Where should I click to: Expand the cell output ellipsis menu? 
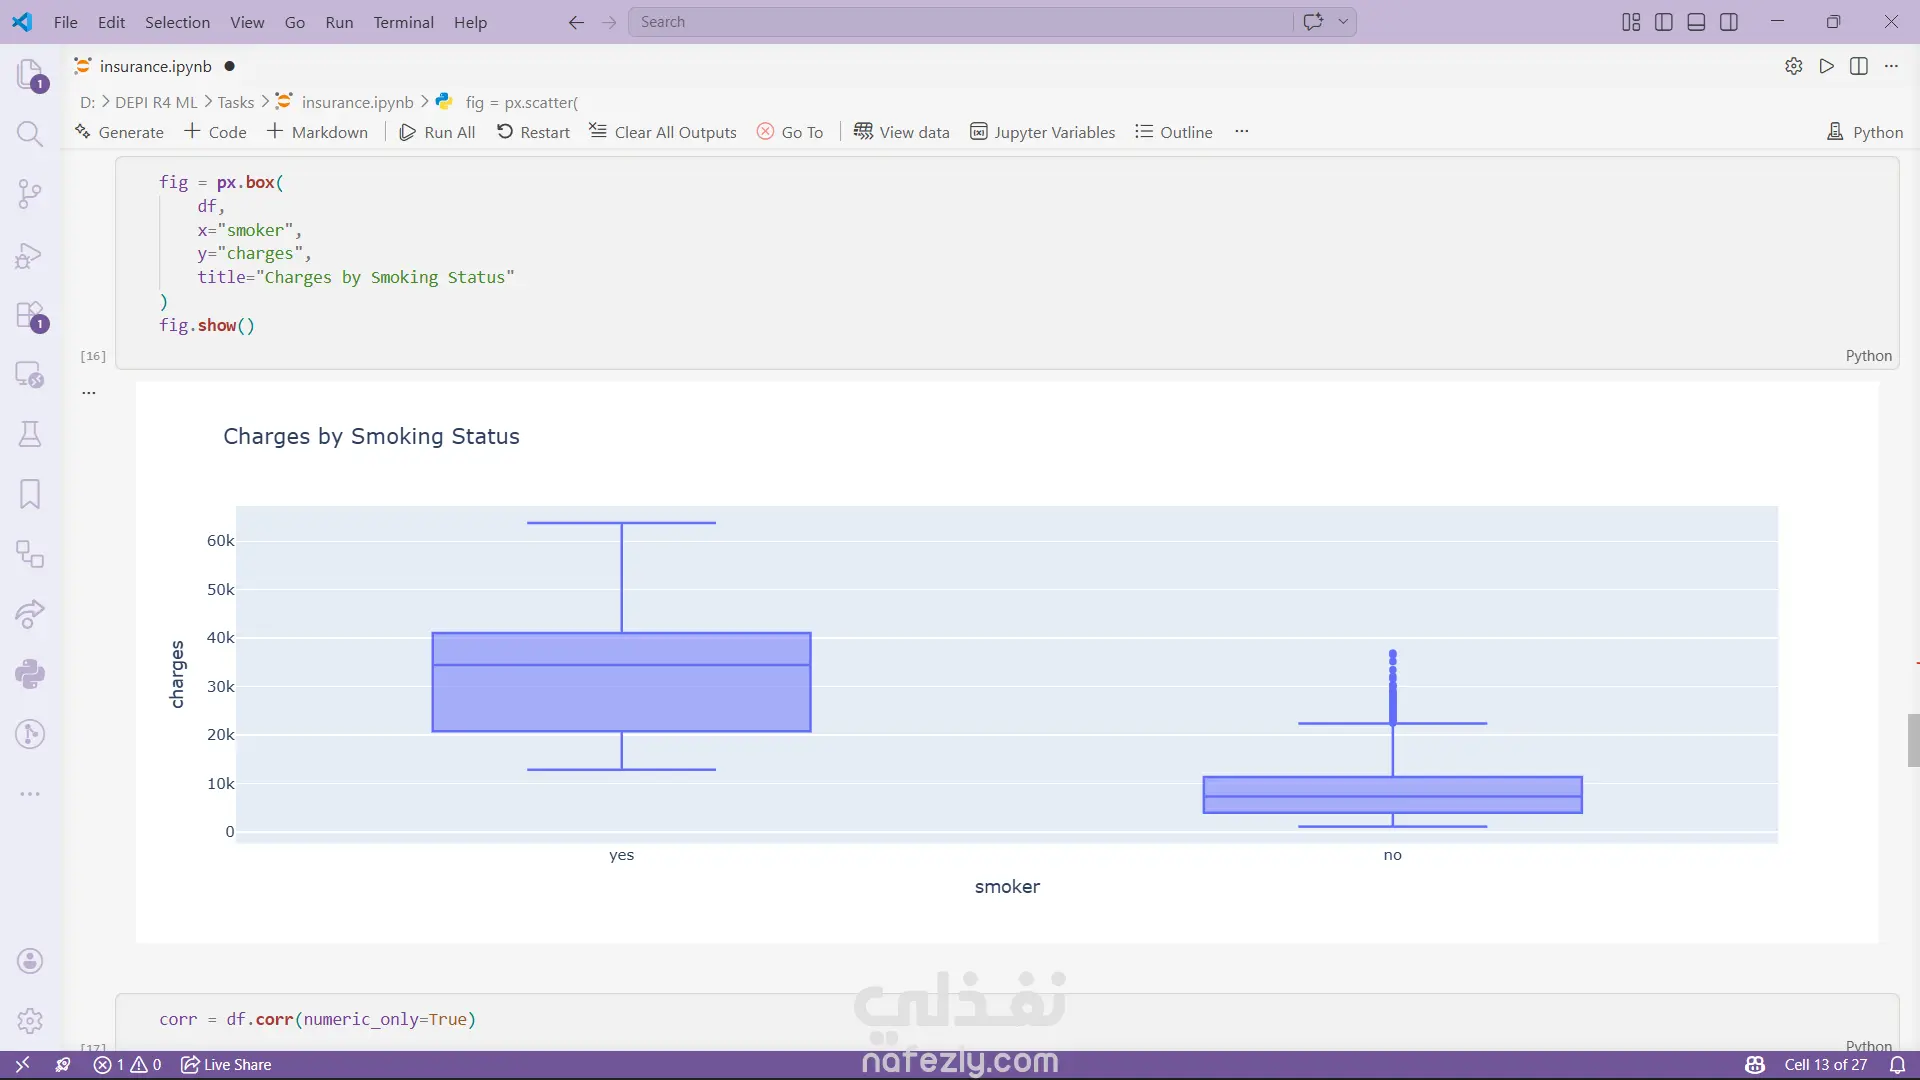(89, 393)
